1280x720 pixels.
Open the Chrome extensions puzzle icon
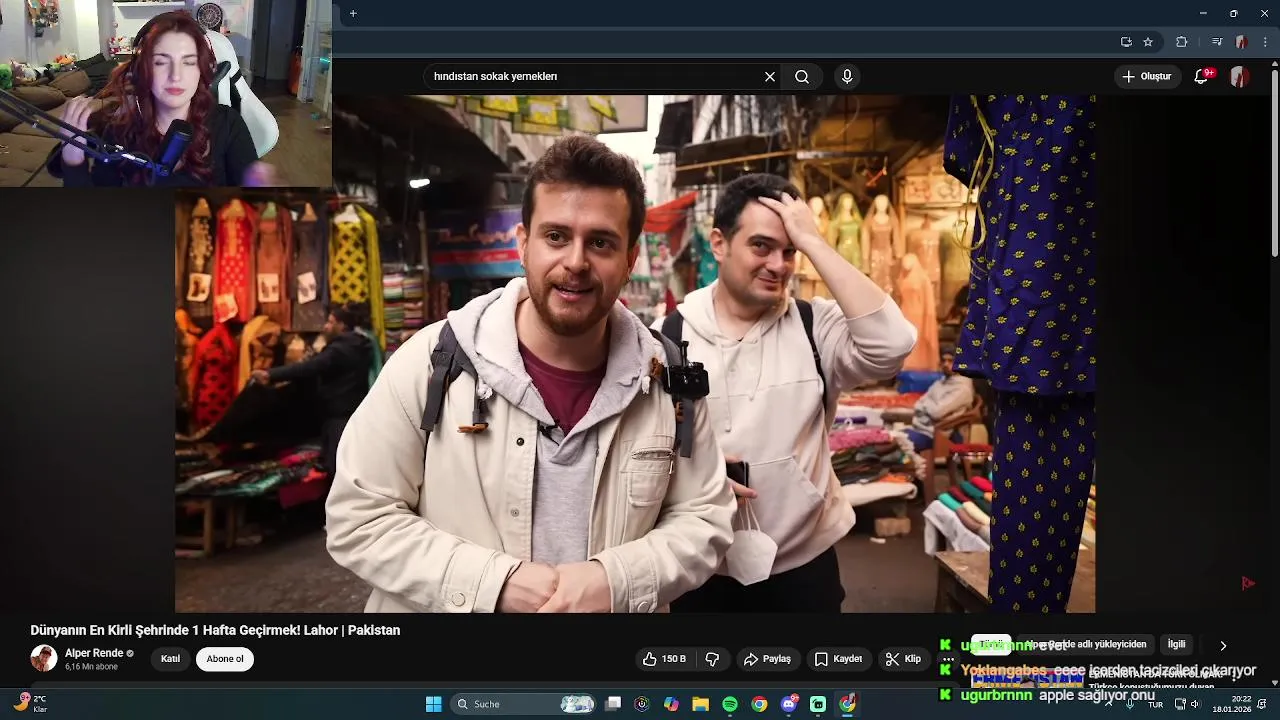1181,42
